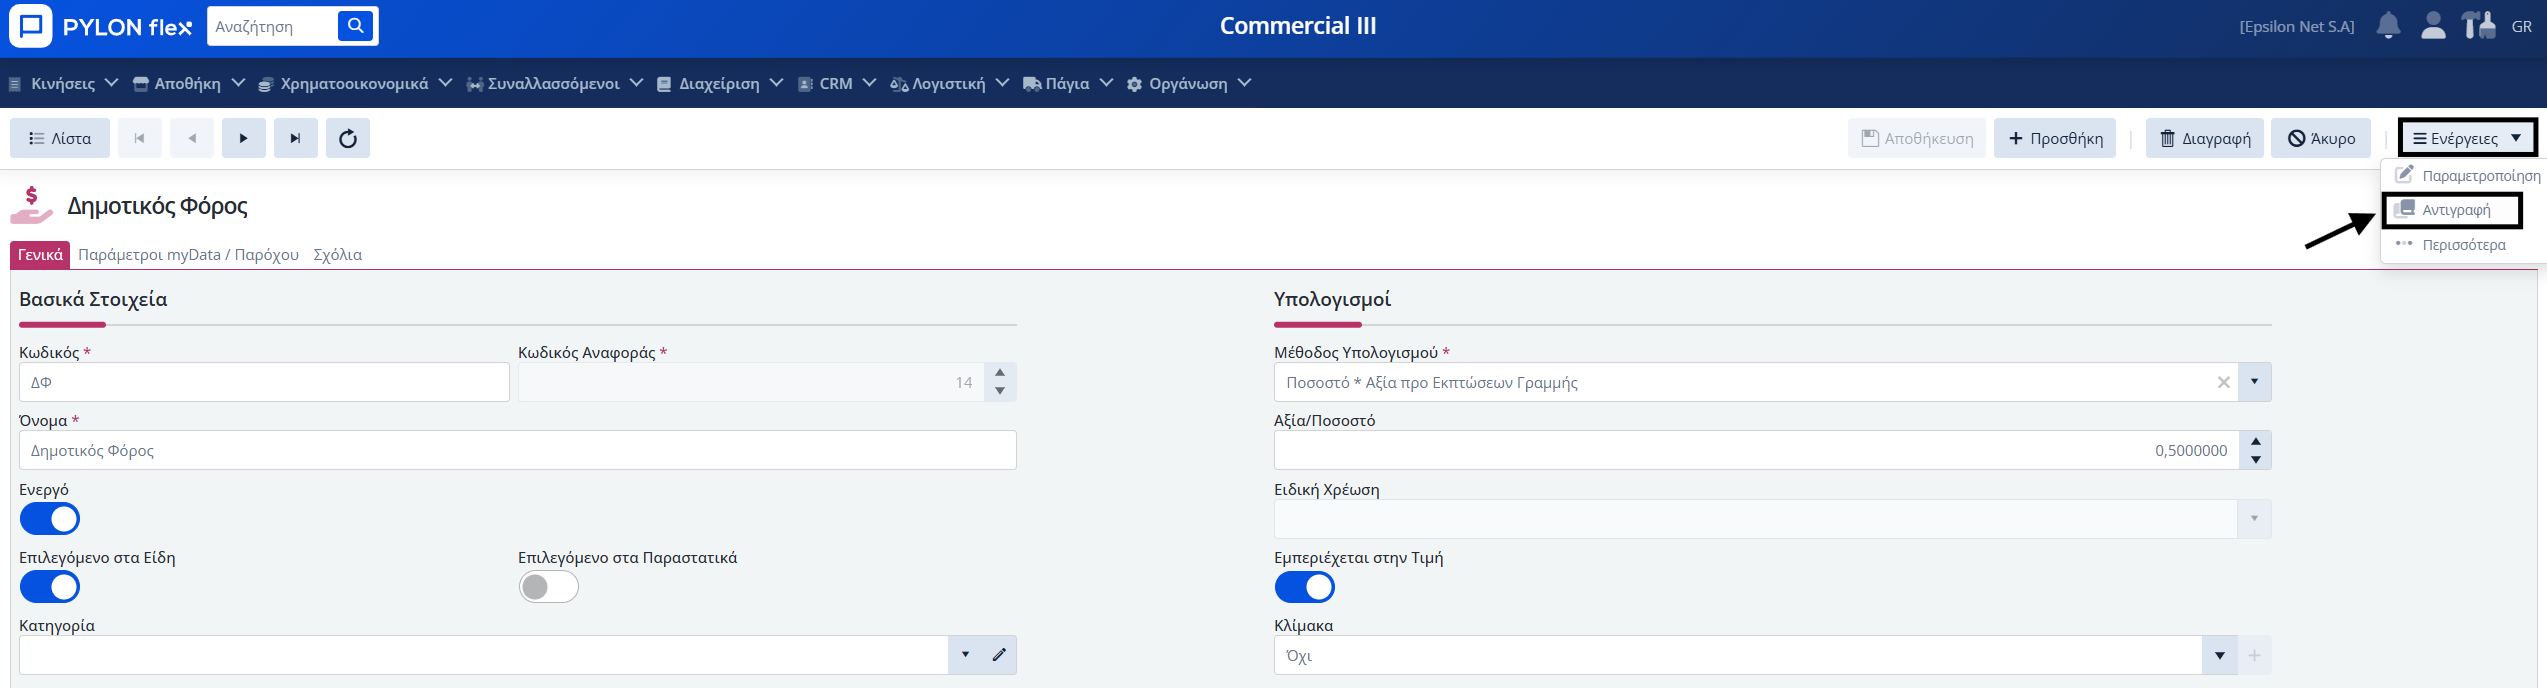Click the Προσθήκη button

[2055, 138]
